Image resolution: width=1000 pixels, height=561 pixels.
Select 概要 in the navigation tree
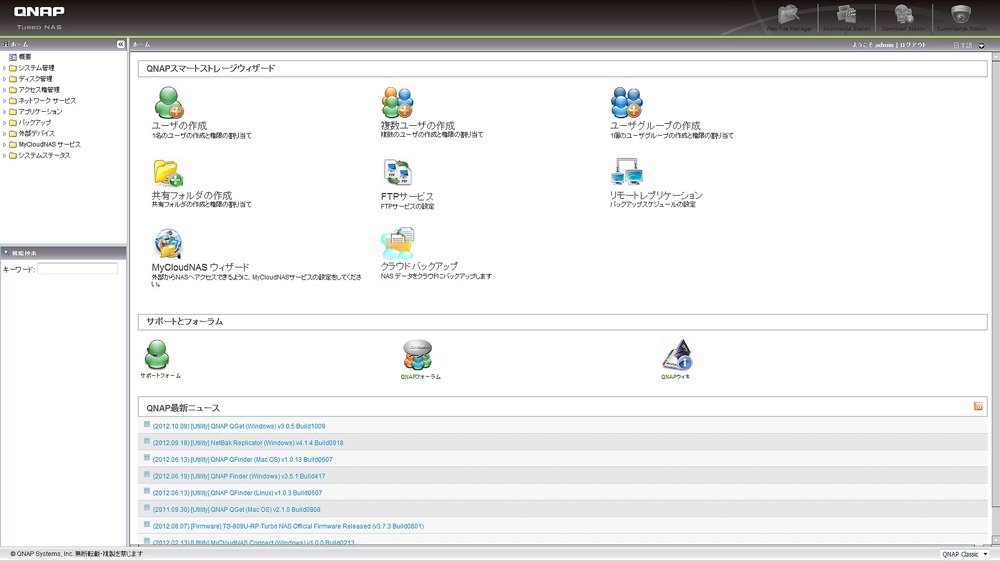pyautogui.click(x=25, y=57)
